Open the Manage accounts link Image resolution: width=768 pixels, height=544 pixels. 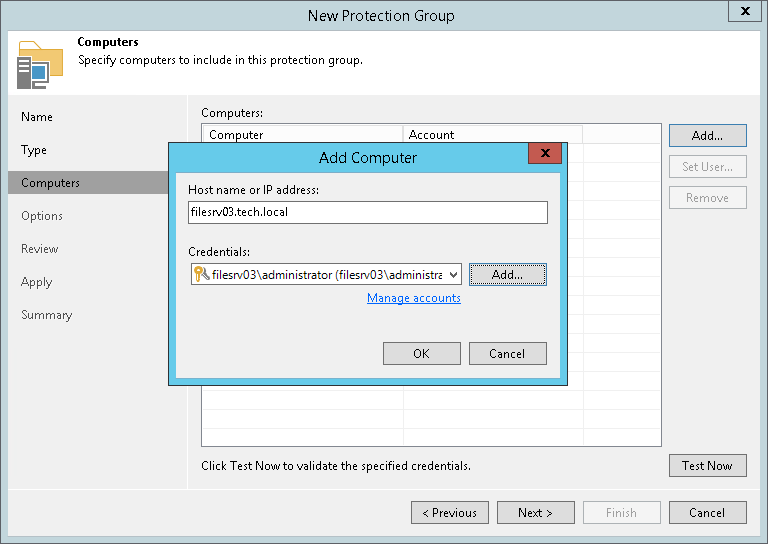[414, 298]
